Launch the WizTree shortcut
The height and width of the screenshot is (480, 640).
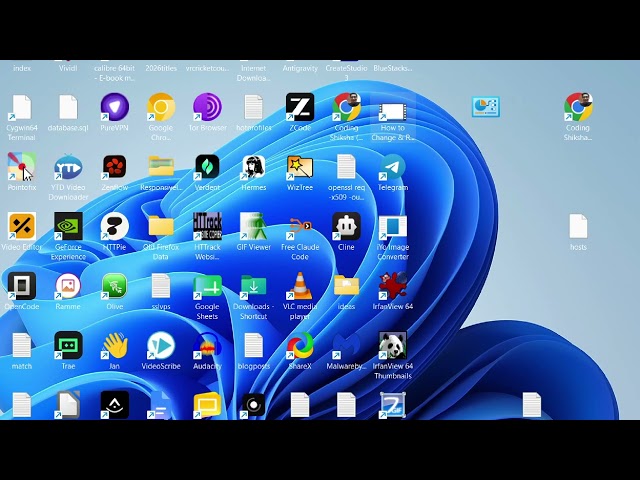coord(300,167)
